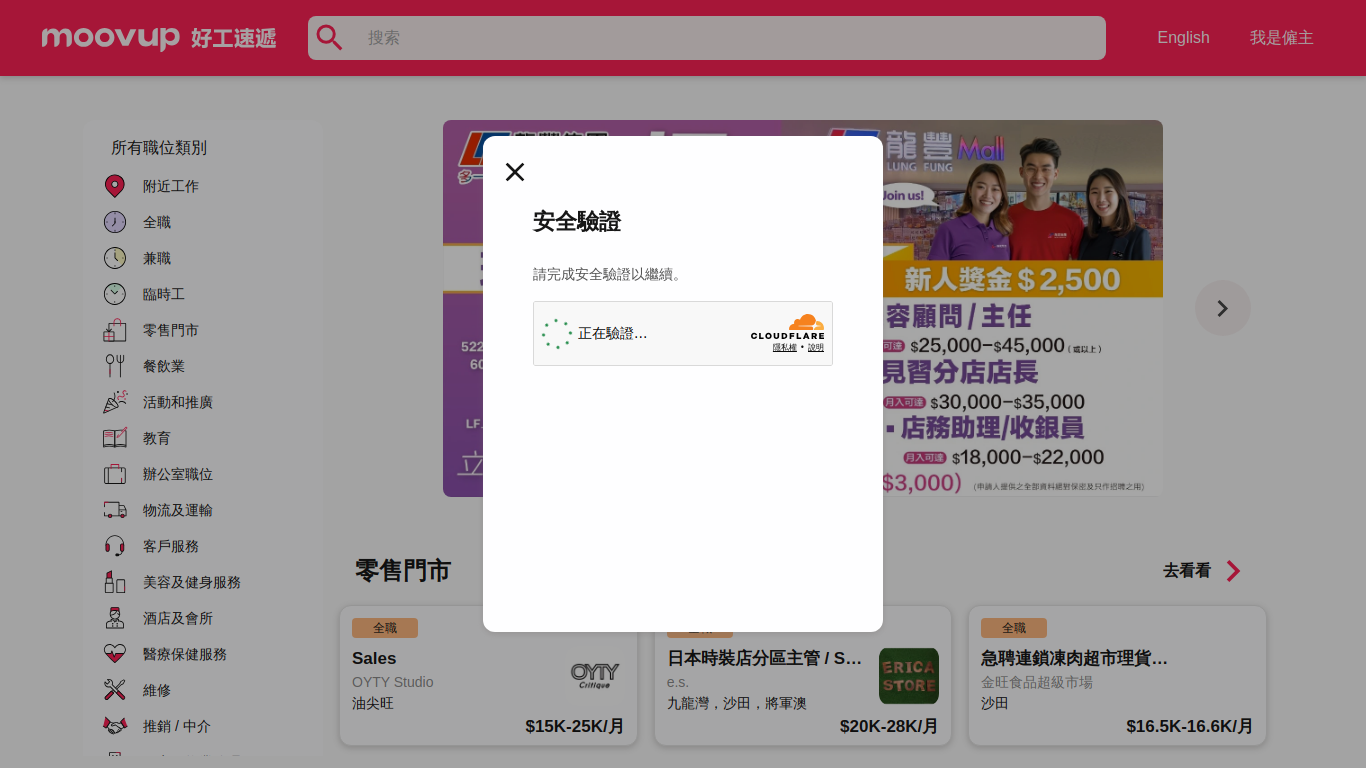Click the 全職 tag on 急聘連鎖凍肉 card
The image size is (1366, 768).
[1014, 628]
